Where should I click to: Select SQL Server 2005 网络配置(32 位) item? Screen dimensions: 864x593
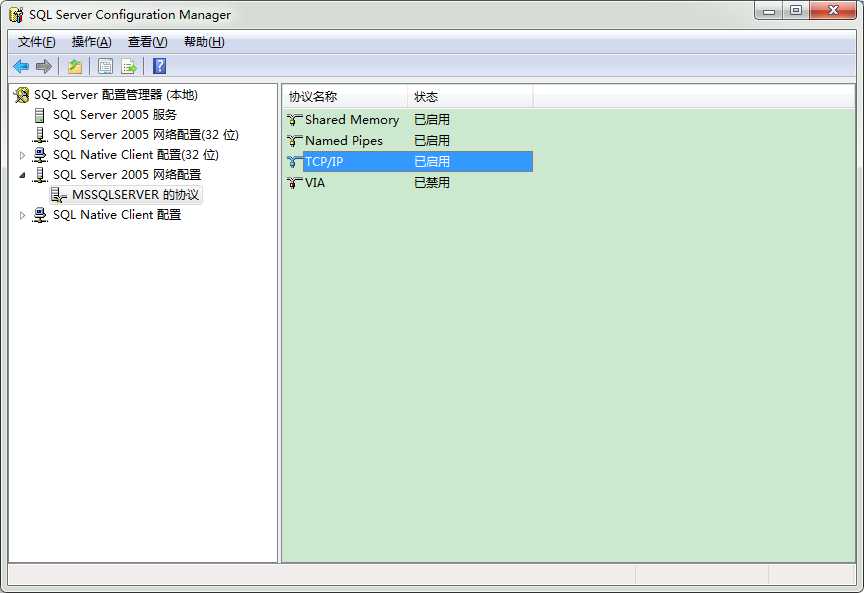point(145,135)
